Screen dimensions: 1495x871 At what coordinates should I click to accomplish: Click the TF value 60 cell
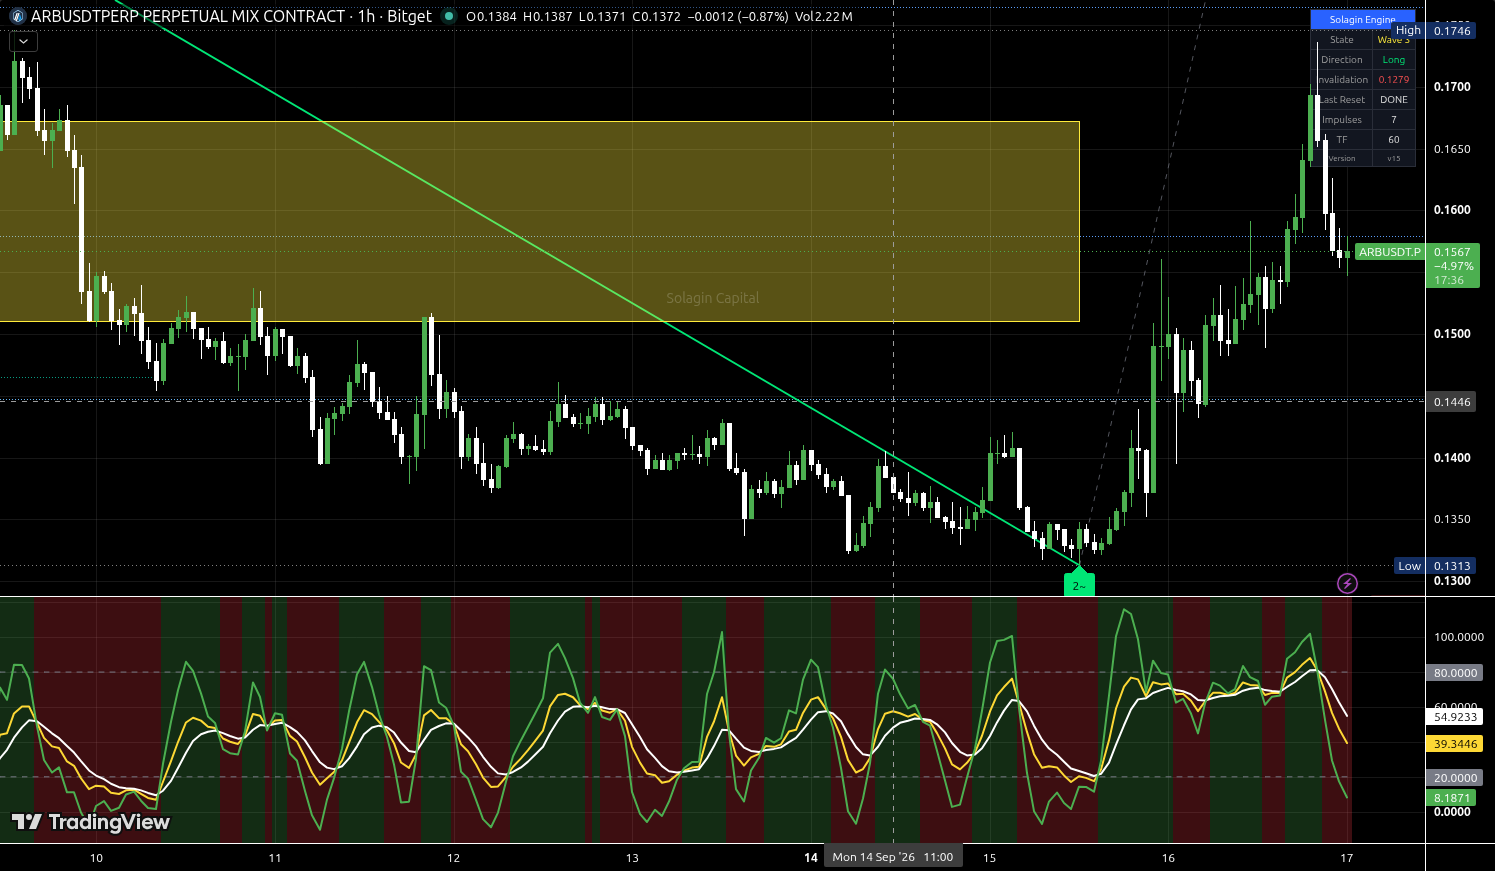click(x=1394, y=140)
